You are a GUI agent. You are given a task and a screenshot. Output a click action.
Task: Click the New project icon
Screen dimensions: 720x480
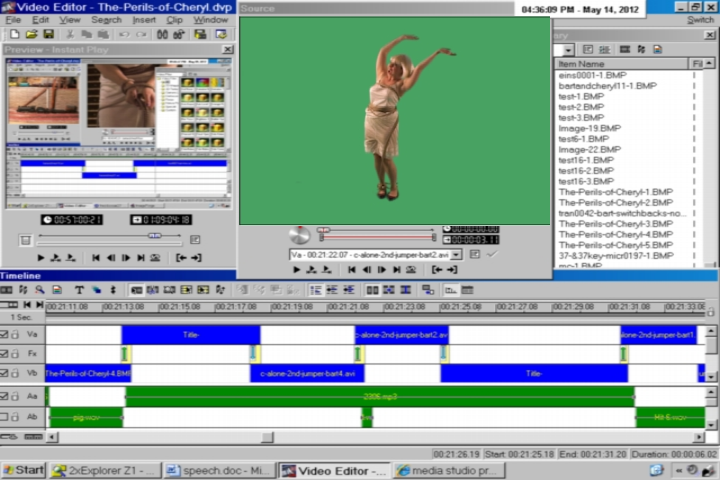pyautogui.click(x=15, y=34)
